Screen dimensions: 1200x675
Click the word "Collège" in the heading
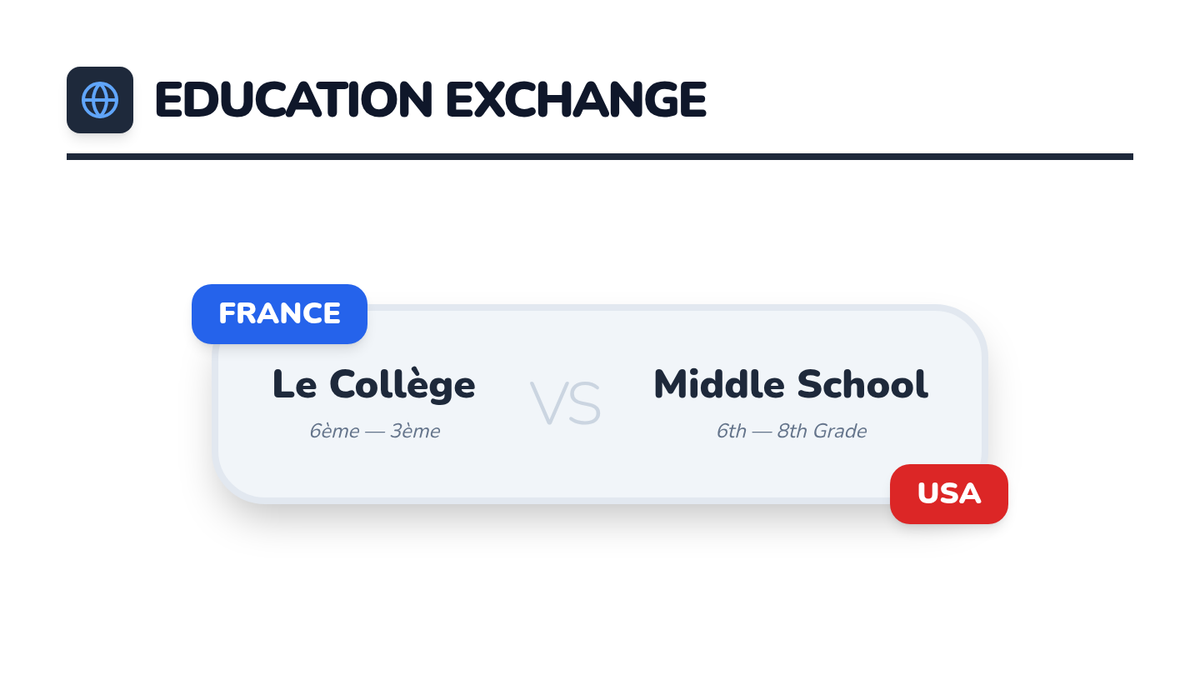click(x=402, y=385)
